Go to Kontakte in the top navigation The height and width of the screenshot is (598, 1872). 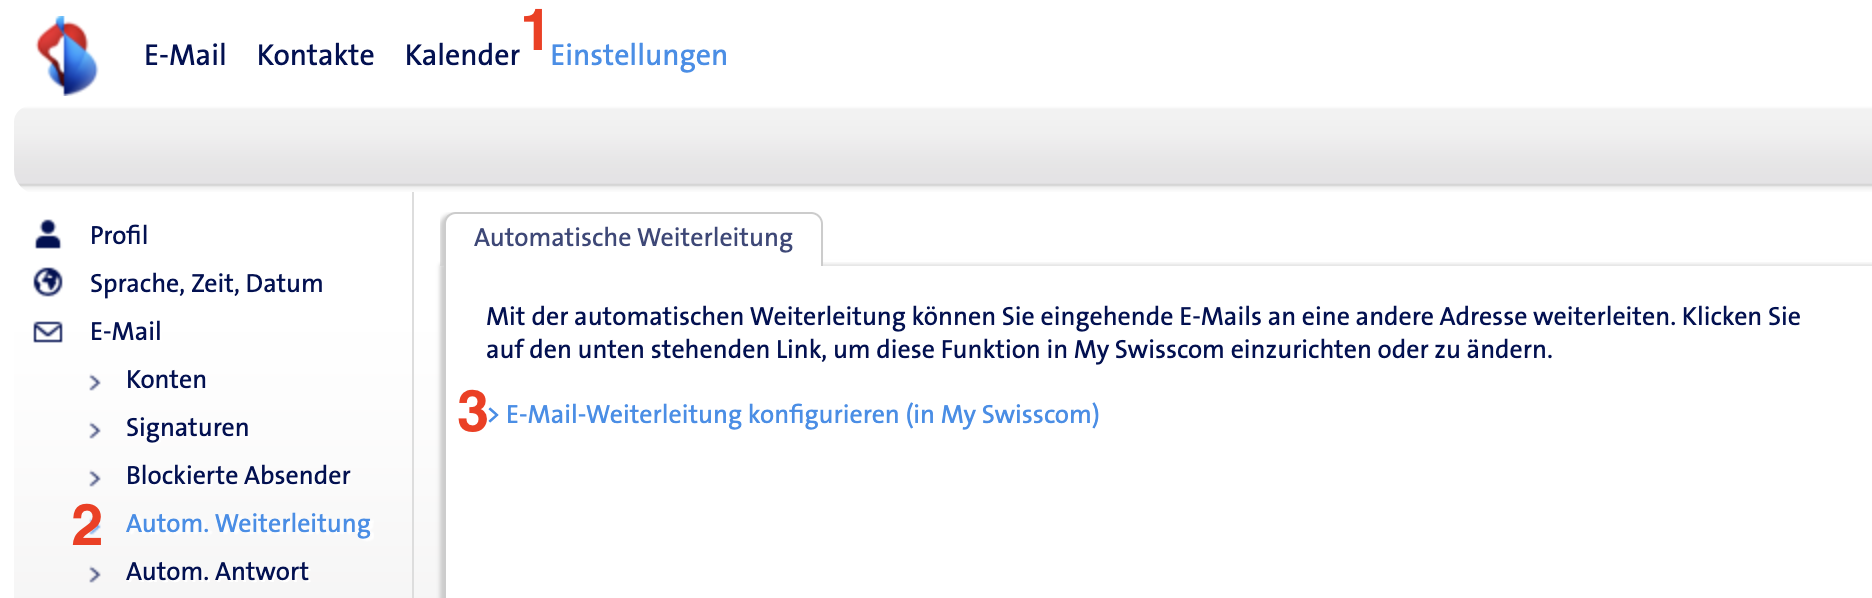pos(315,55)
